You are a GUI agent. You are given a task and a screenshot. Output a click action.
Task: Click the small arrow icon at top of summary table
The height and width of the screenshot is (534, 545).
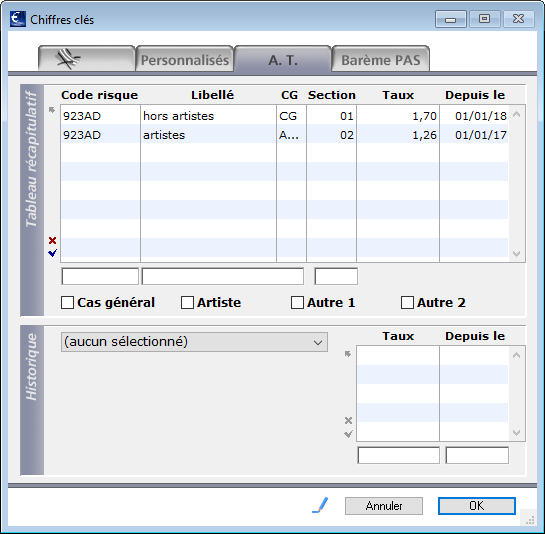tap(52, 110)
